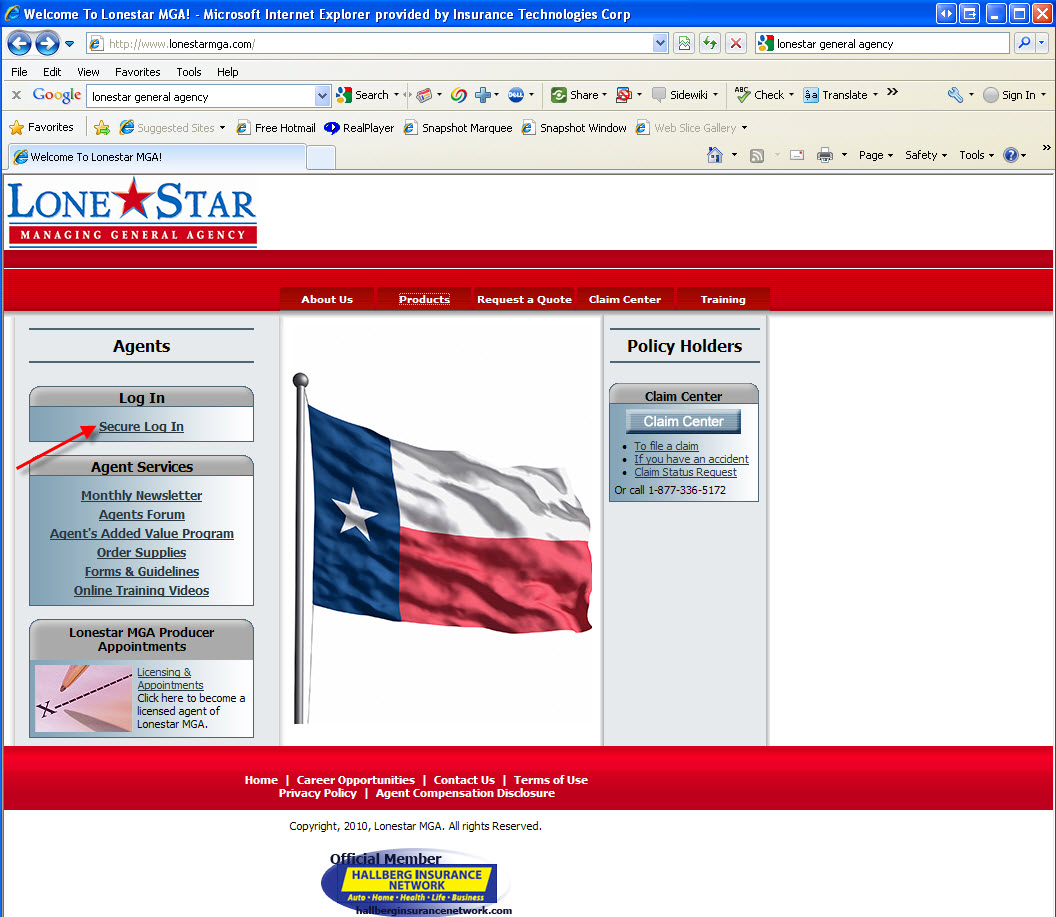1056x917 pixels.
Task: Click the address bar URL field
Action: click(x=377, y=44)
